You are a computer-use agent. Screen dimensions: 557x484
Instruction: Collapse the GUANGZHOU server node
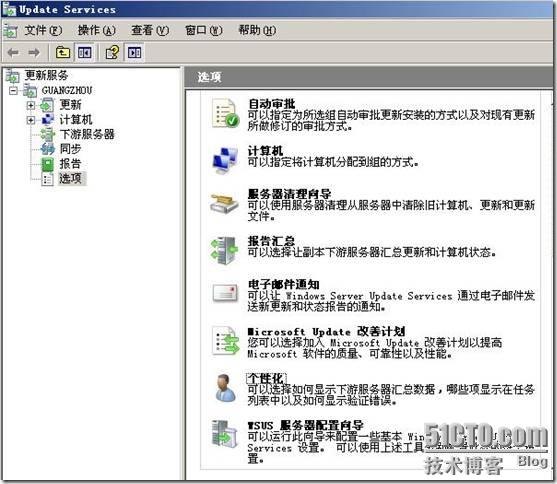click(13, 91)
